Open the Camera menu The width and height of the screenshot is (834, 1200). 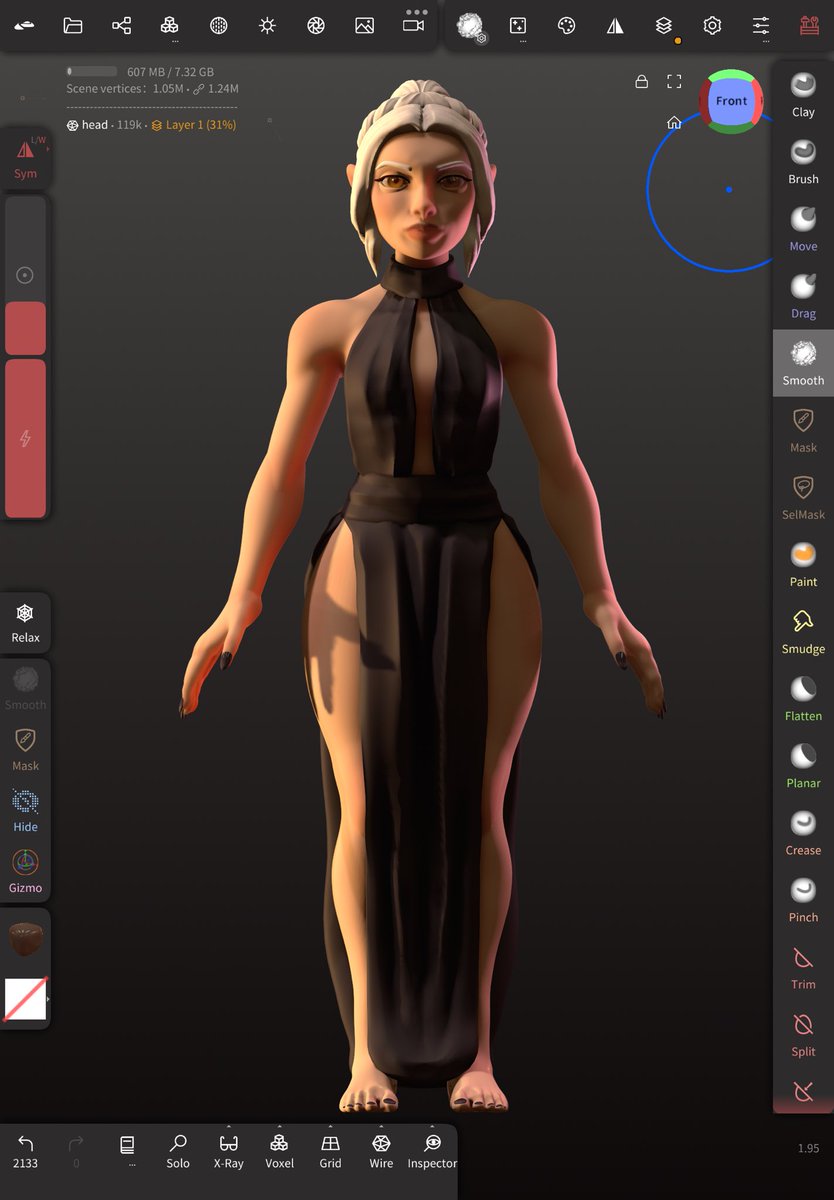coord(414,26)
